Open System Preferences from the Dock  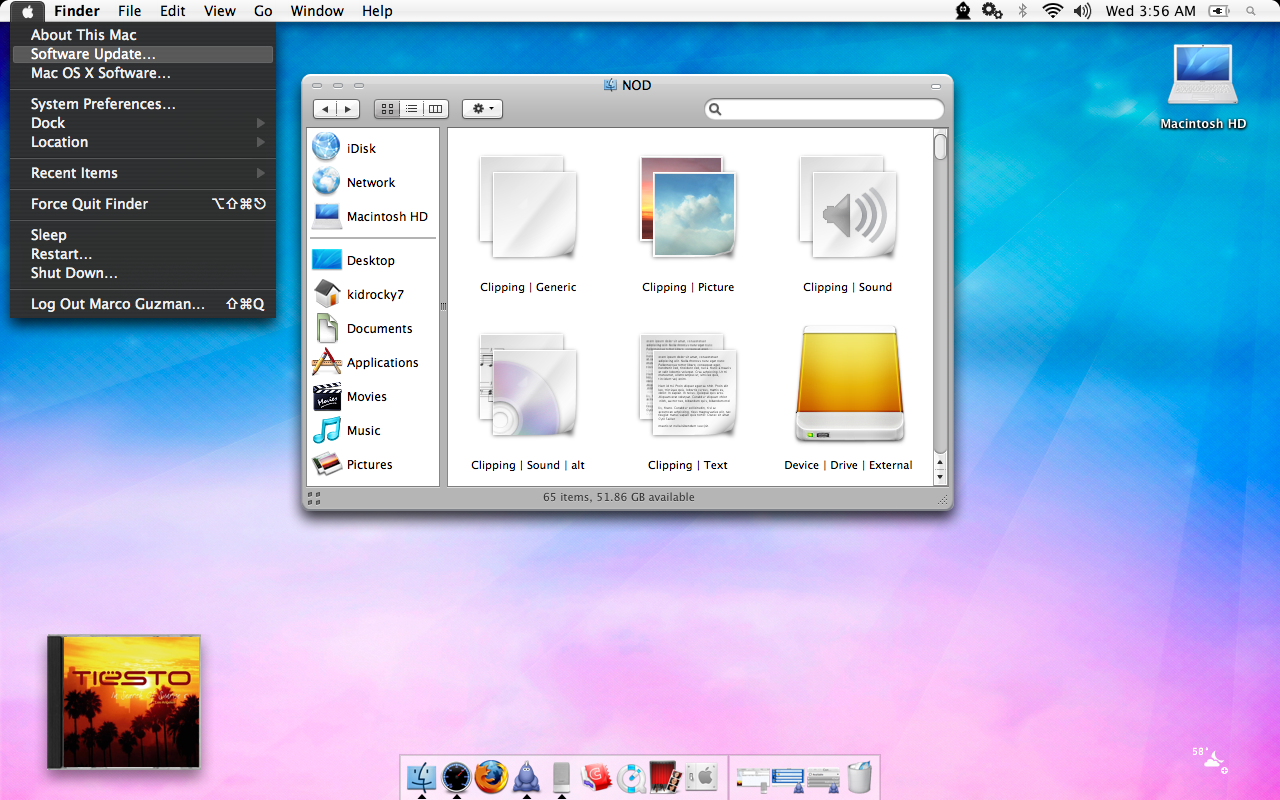point(701,777)
